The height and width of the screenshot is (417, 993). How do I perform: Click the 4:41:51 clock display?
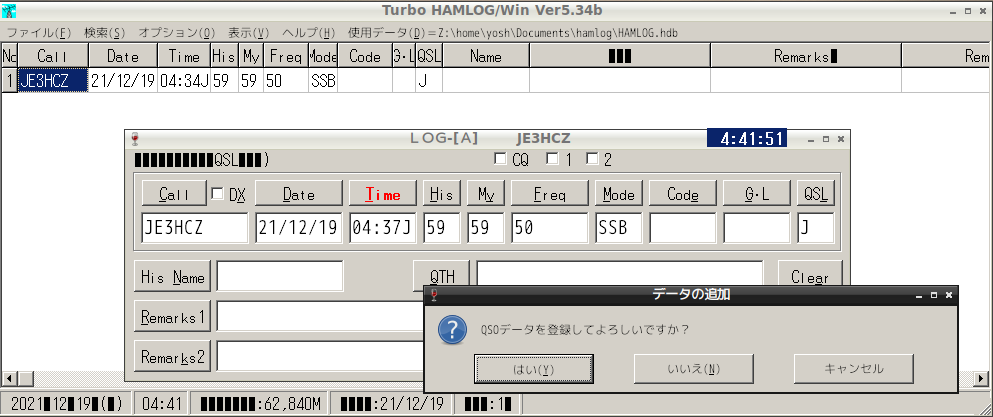(747, 139)
